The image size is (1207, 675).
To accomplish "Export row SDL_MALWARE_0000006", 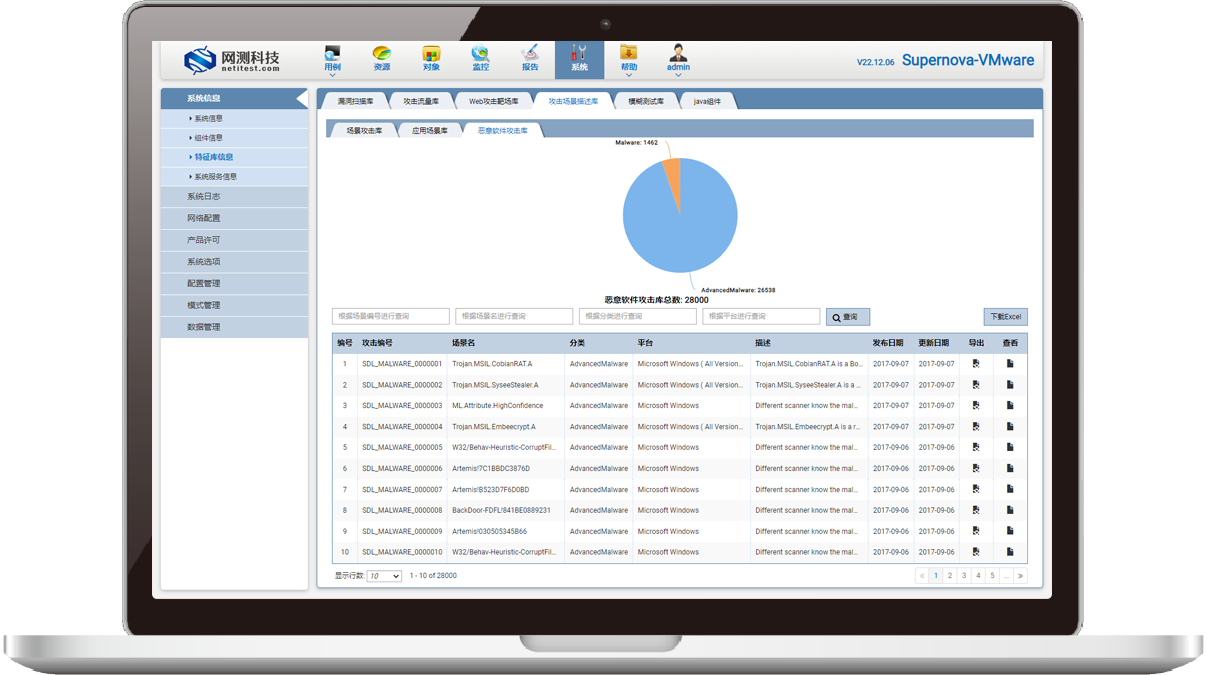I will pos(976,468).
